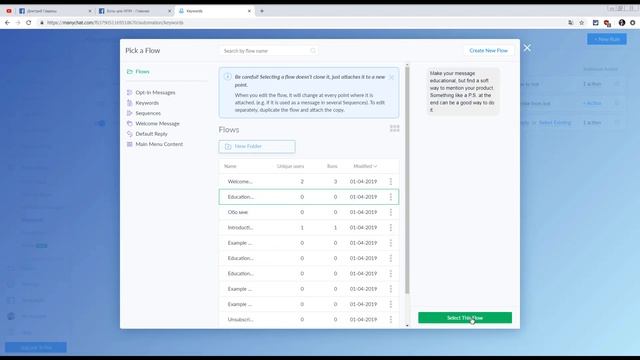The width and height of the screenshot is (640, 360).
Task: Click the New Folder button
Action: (257, 147)
